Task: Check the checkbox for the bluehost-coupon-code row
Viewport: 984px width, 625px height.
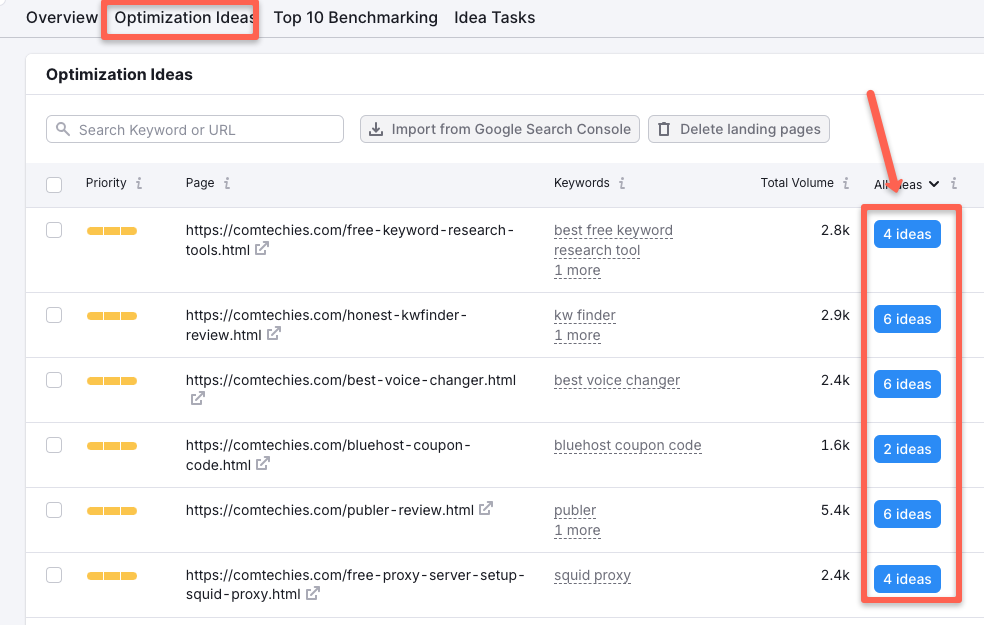Action: (x=54, y=445)
